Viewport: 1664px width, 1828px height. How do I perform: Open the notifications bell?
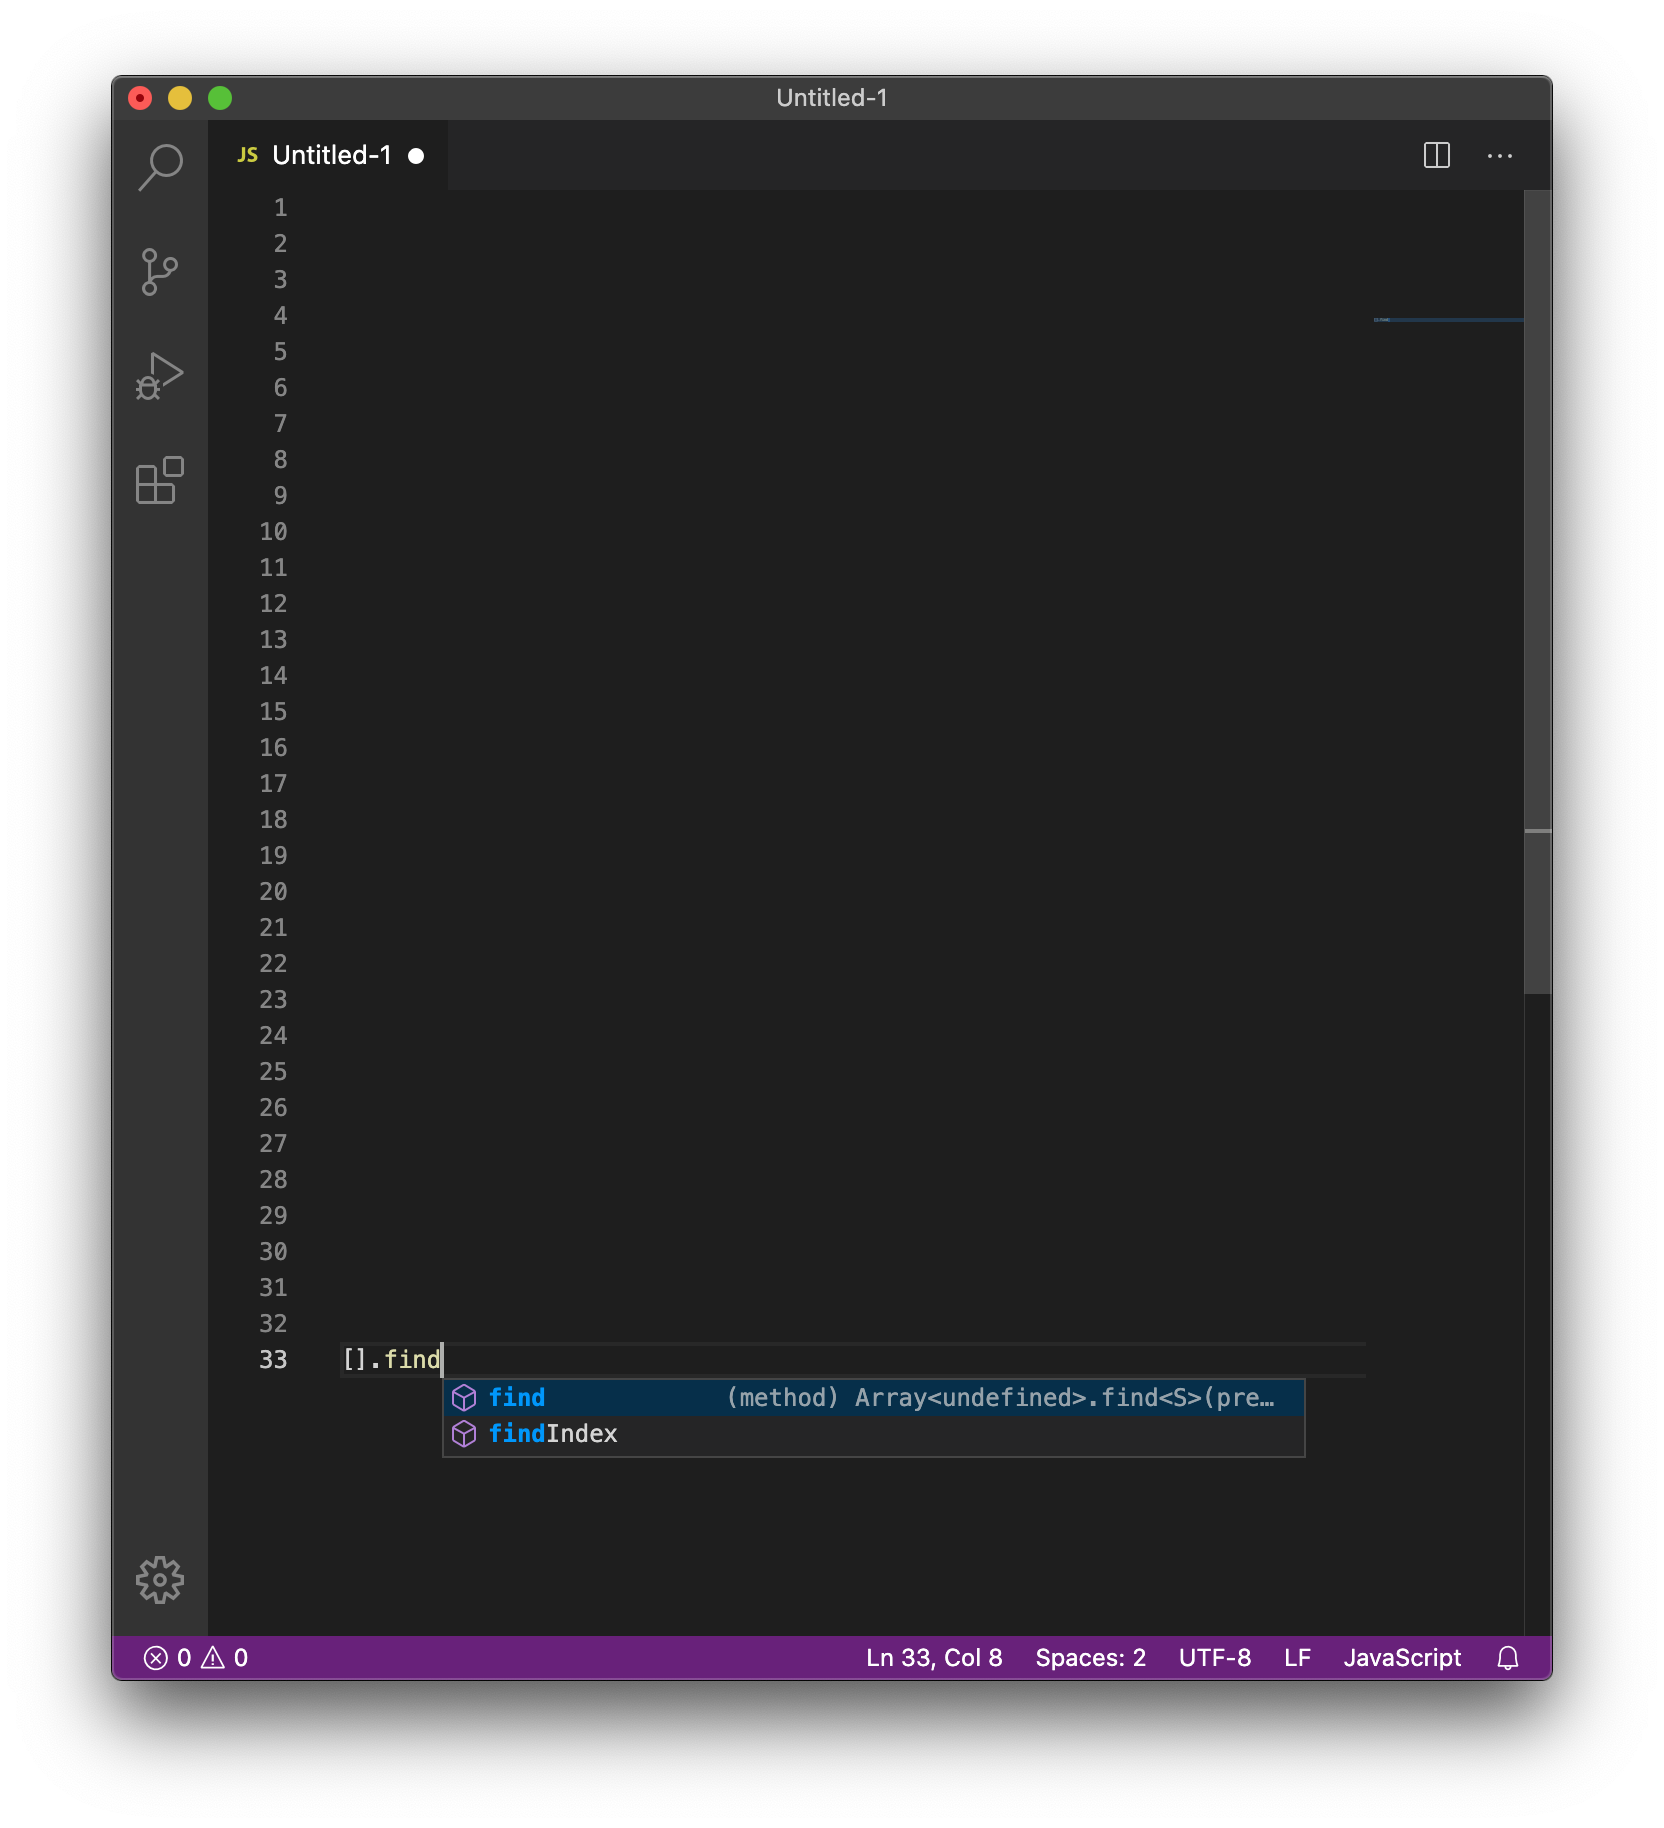[1507, 1657]
